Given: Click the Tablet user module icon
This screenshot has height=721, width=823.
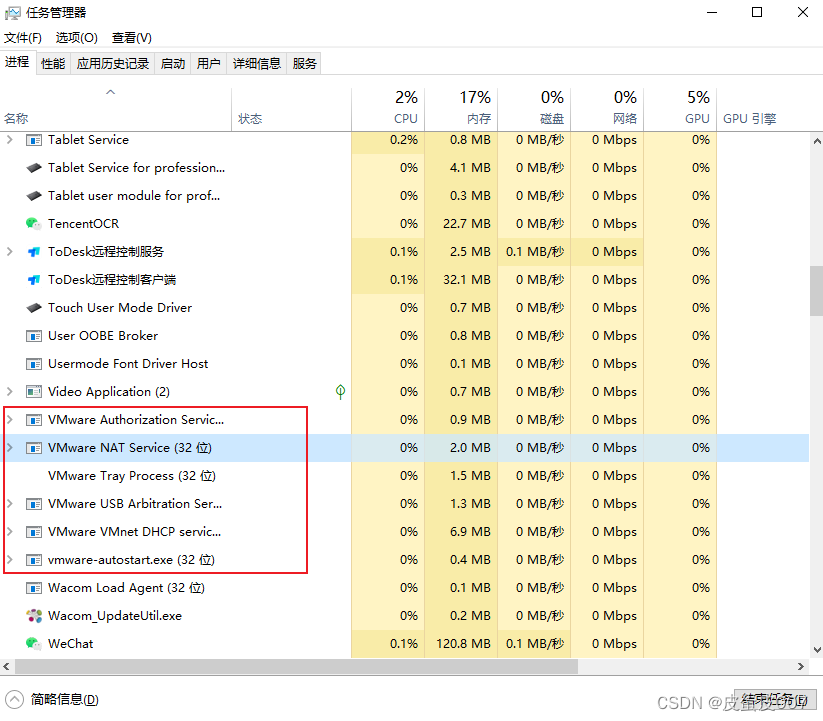Looking at the screenshot, I should [34, 196].
